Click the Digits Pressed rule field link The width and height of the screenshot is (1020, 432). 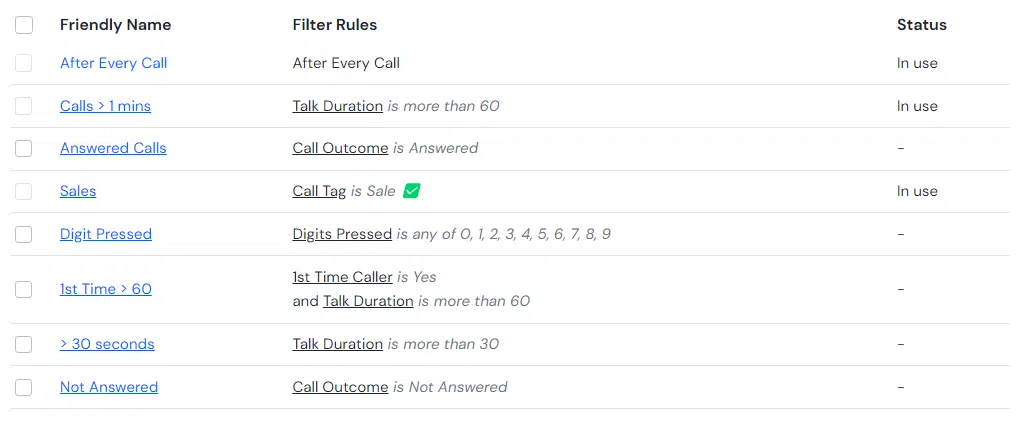pos(342,234)
